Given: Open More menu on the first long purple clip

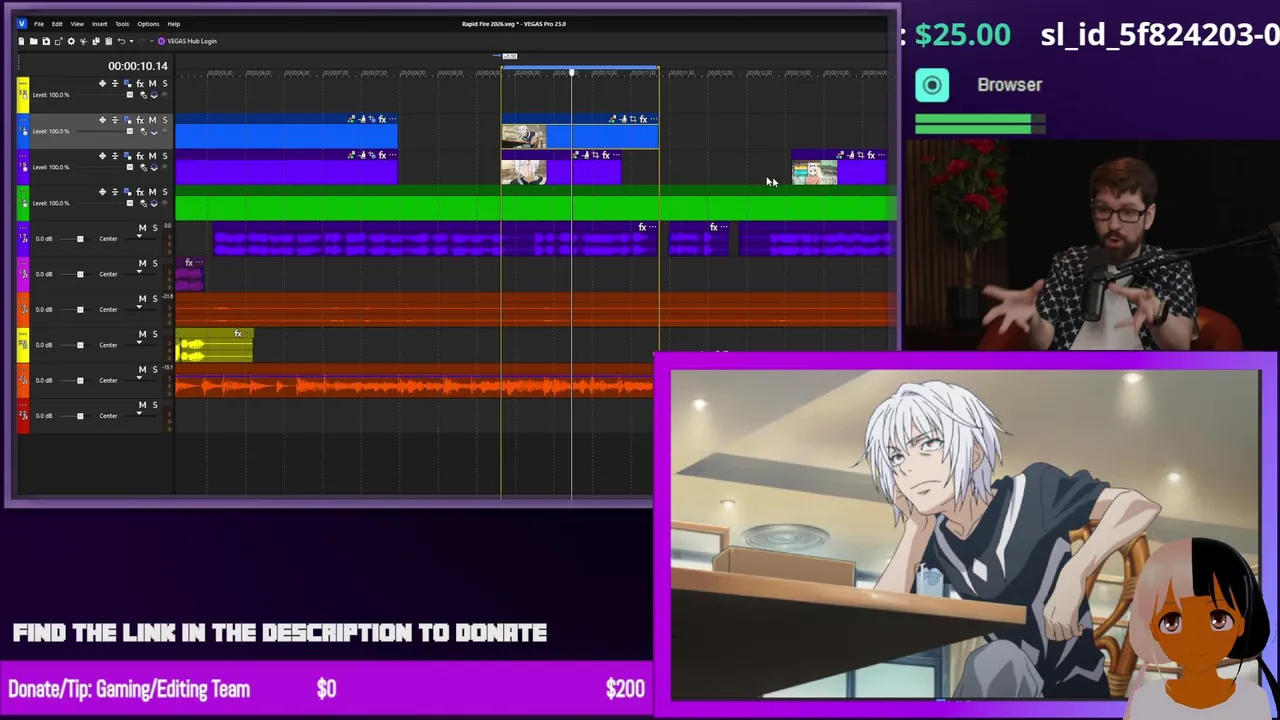Looking at the screenshot, I should (x=392, y=155).
